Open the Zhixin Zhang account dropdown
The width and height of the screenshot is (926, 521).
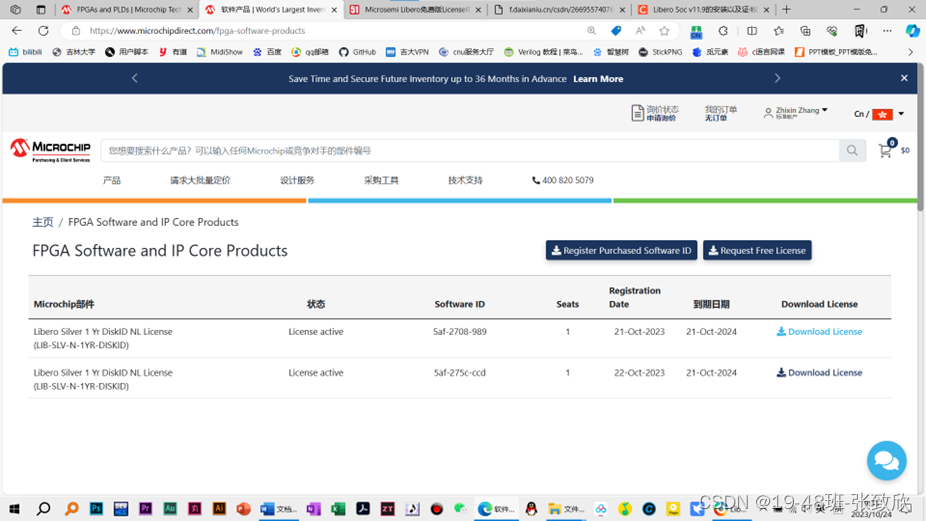click(796, 112)
